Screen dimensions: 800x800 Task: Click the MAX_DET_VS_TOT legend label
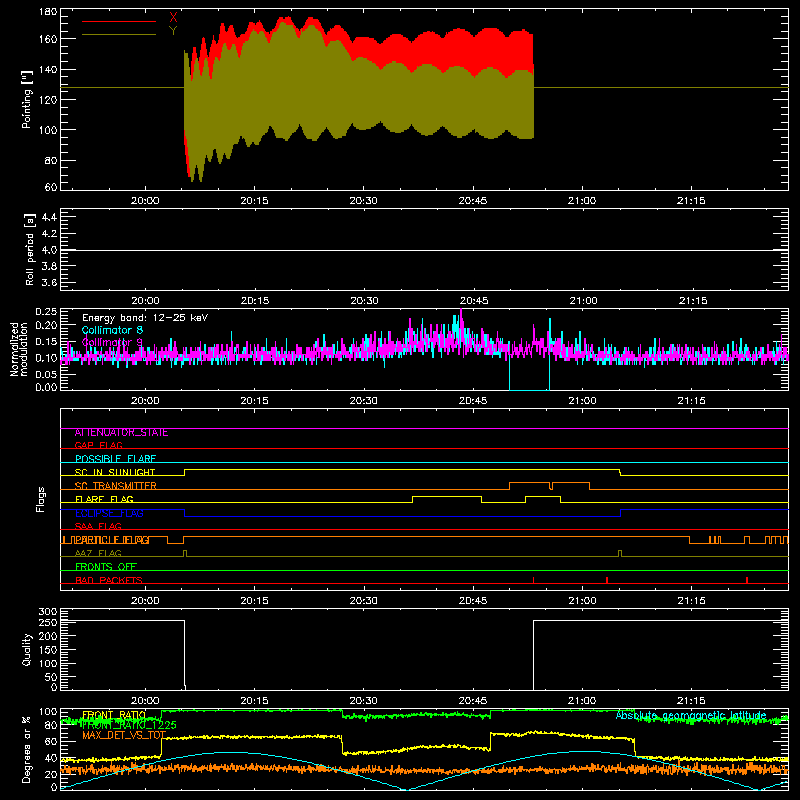(124, 735)
